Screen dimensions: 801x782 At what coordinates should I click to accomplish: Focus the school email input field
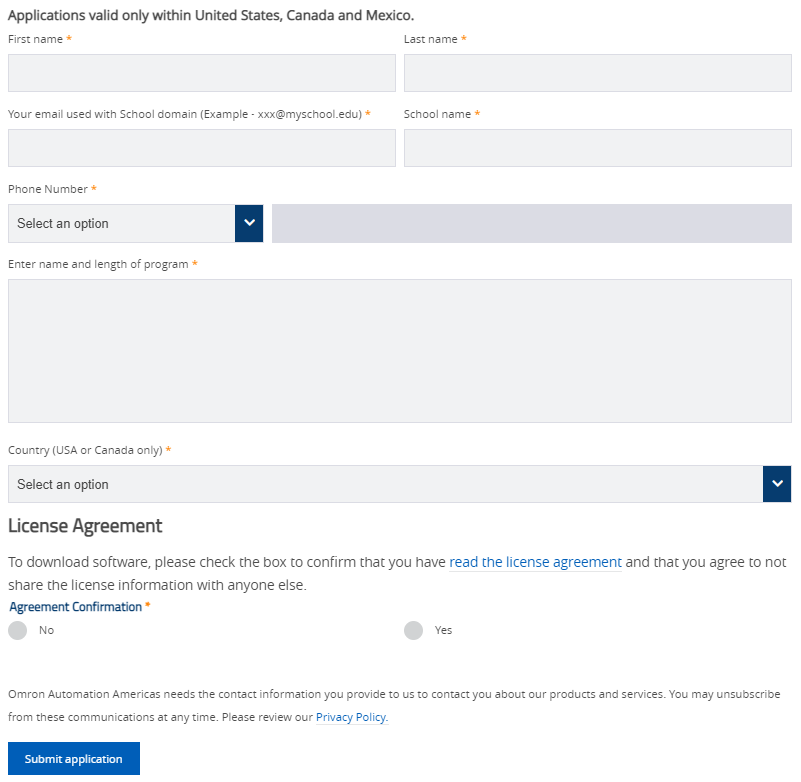coord(202,148)
